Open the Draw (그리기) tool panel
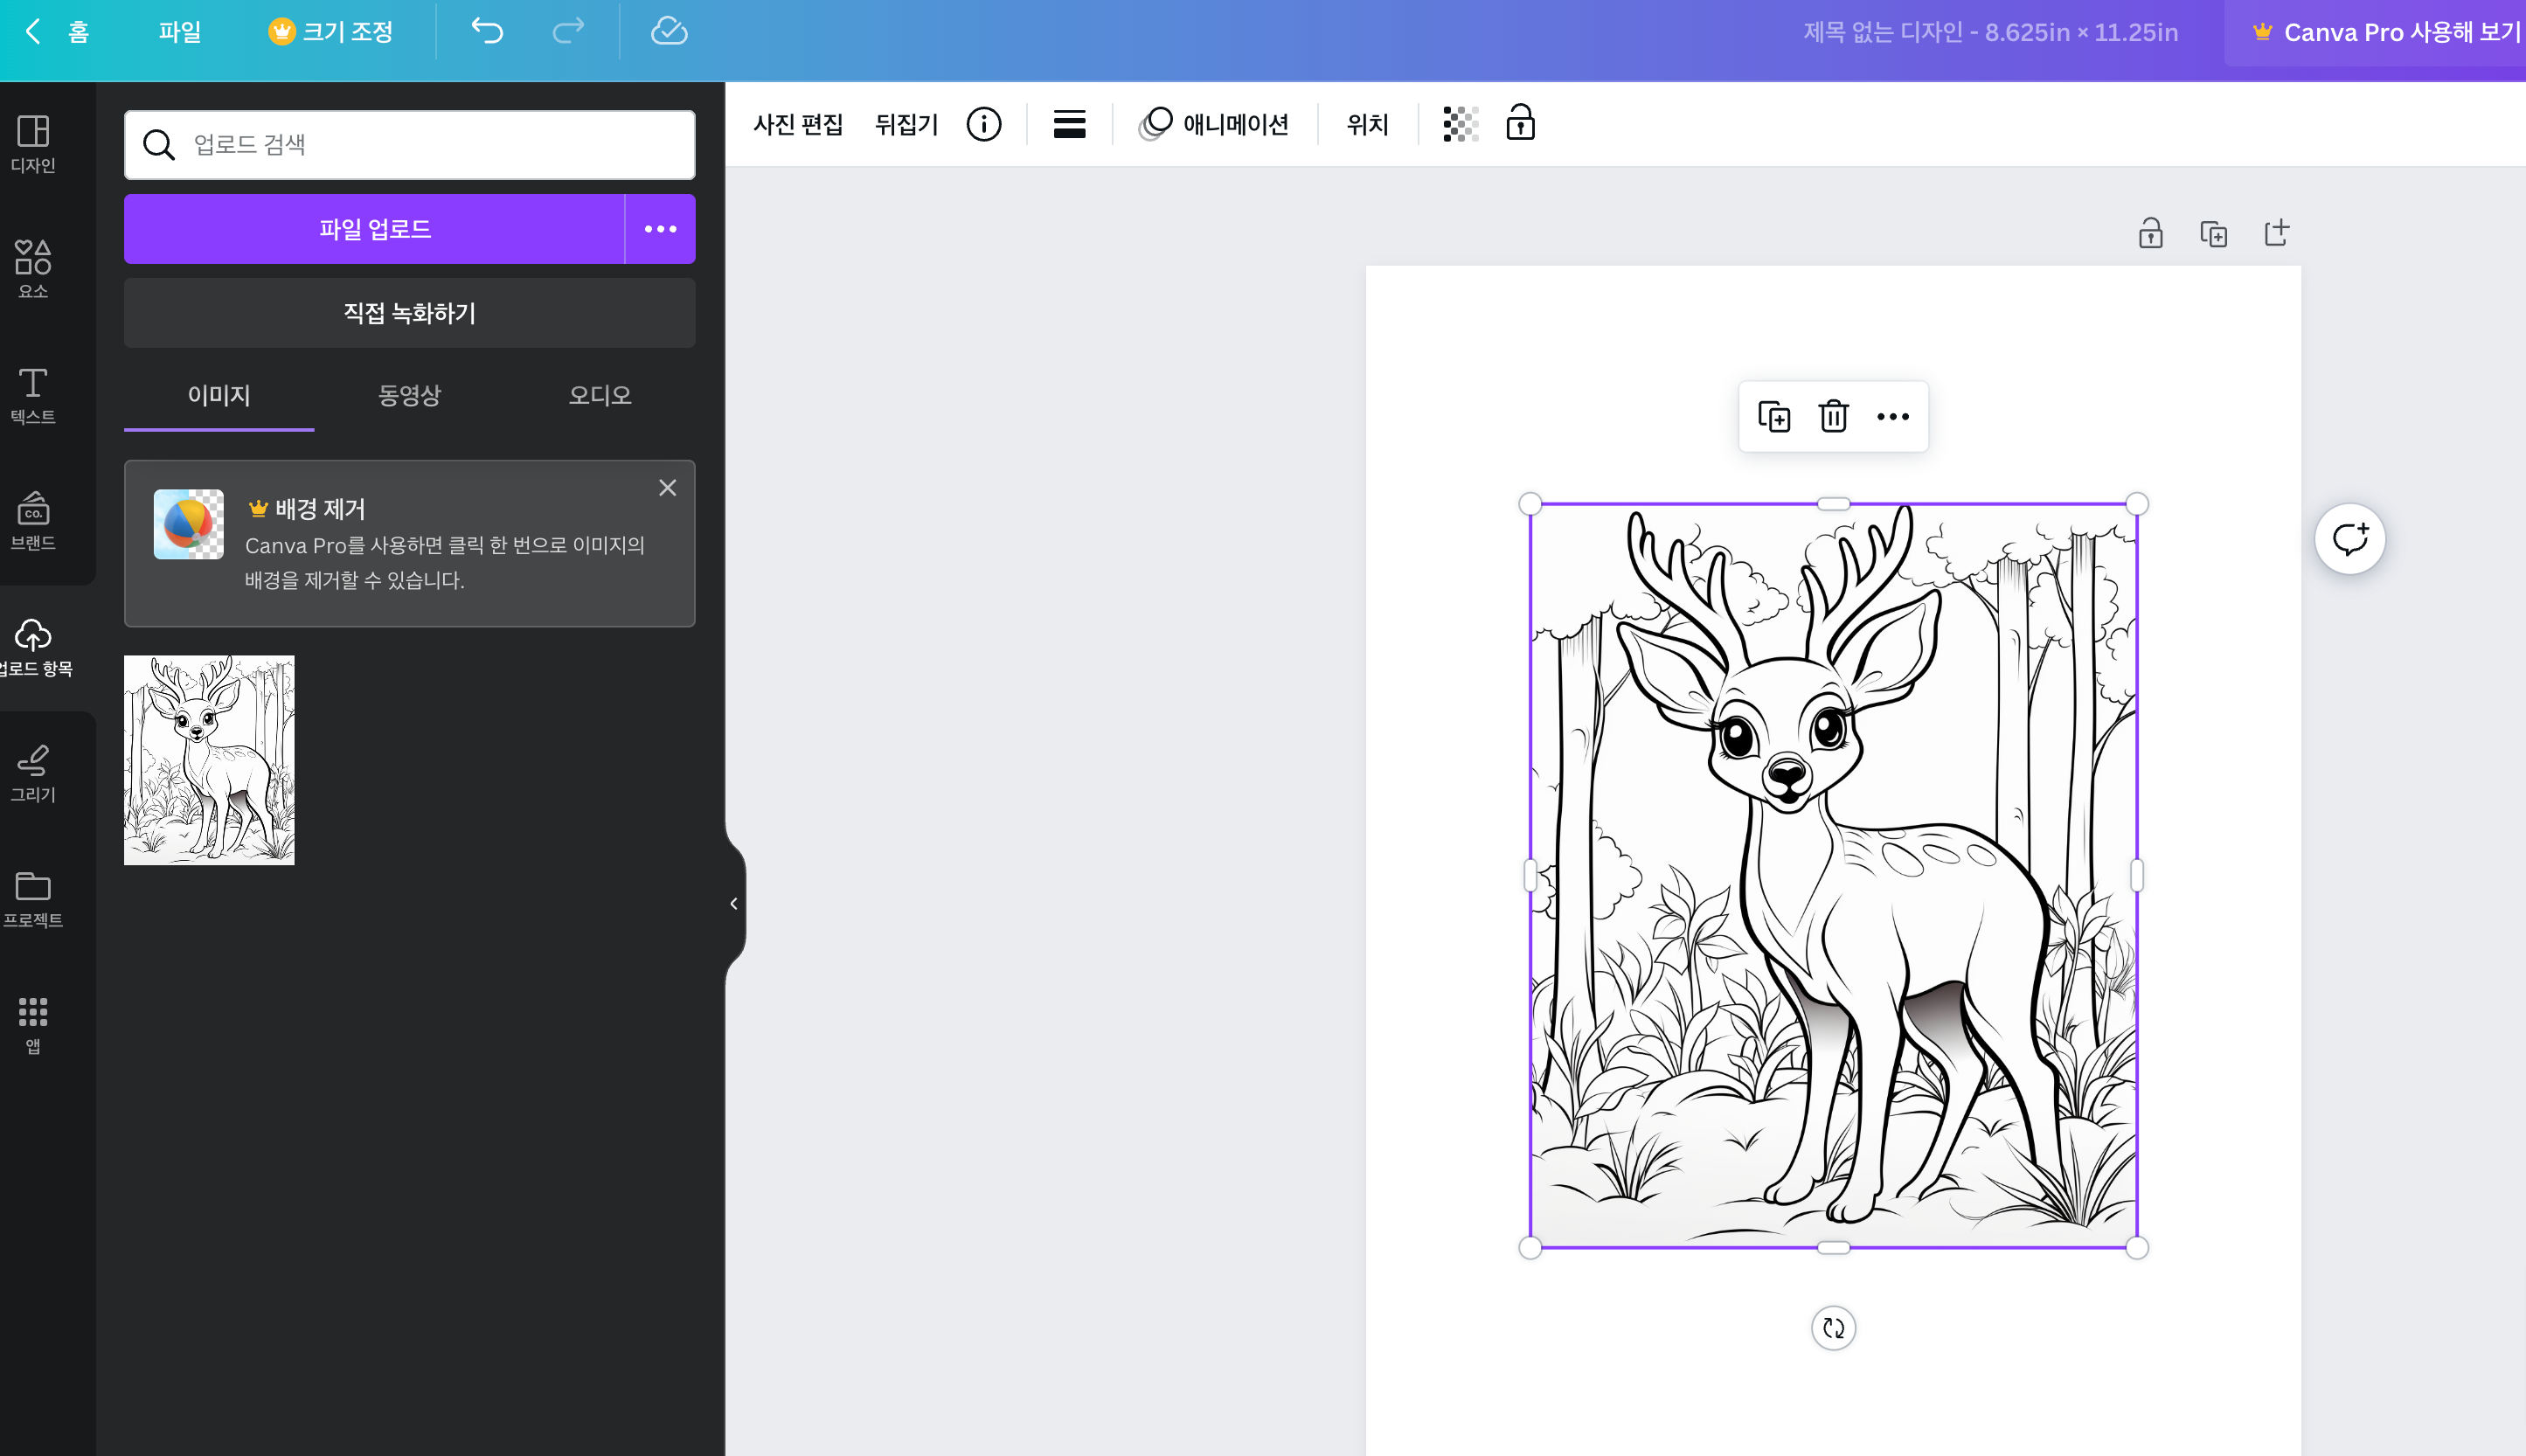Screen dimensions: 2526x1456 (33, 772)
